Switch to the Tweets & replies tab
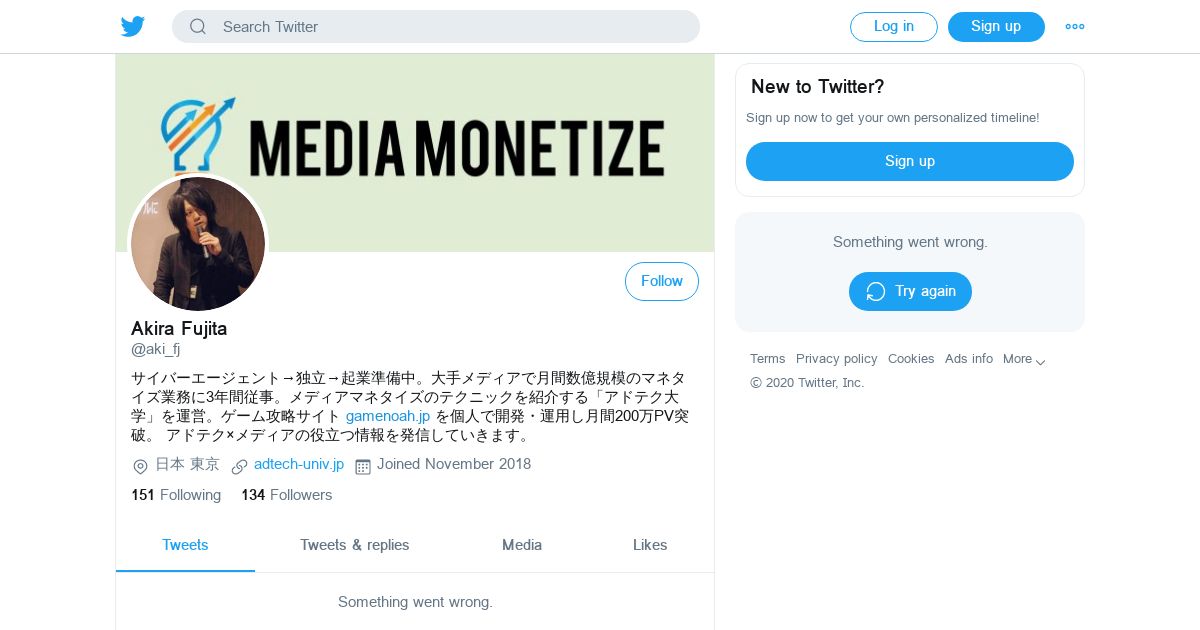Viewport: 1200px width, 630px height. (354, 545)
